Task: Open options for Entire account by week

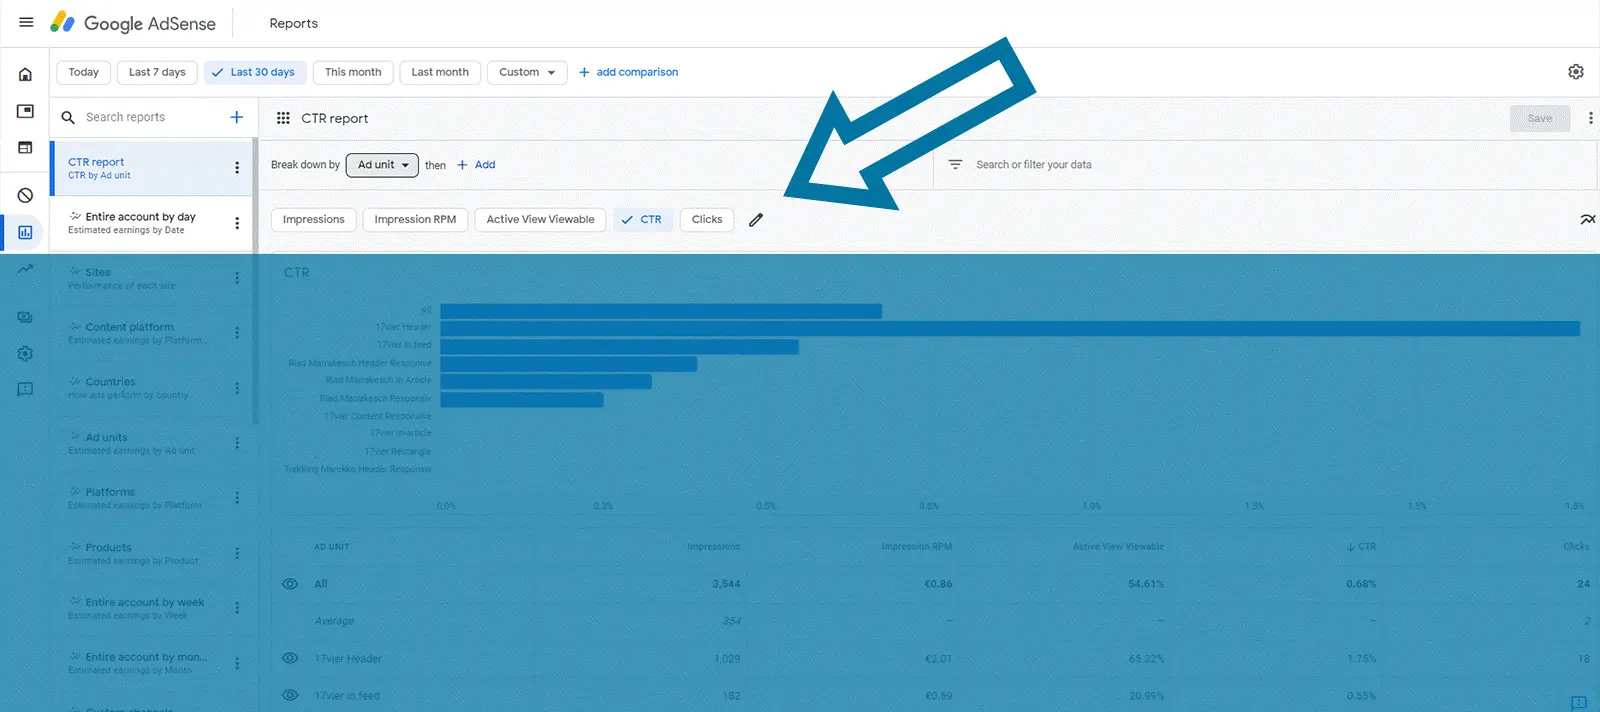Action: [237, 608]
